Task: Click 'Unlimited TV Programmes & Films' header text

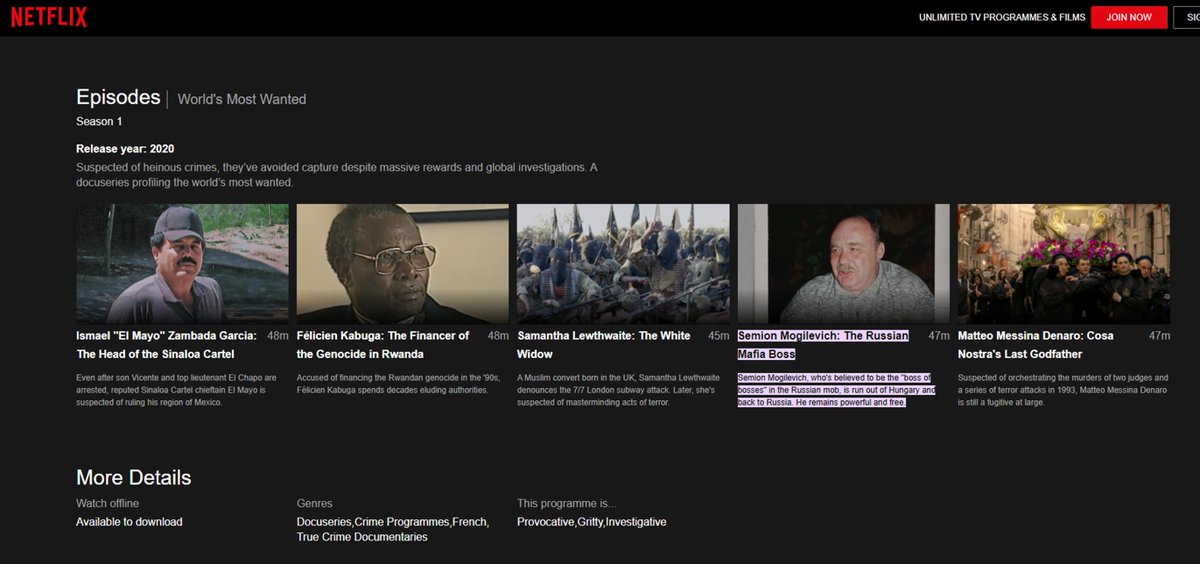Action: 1002,18
